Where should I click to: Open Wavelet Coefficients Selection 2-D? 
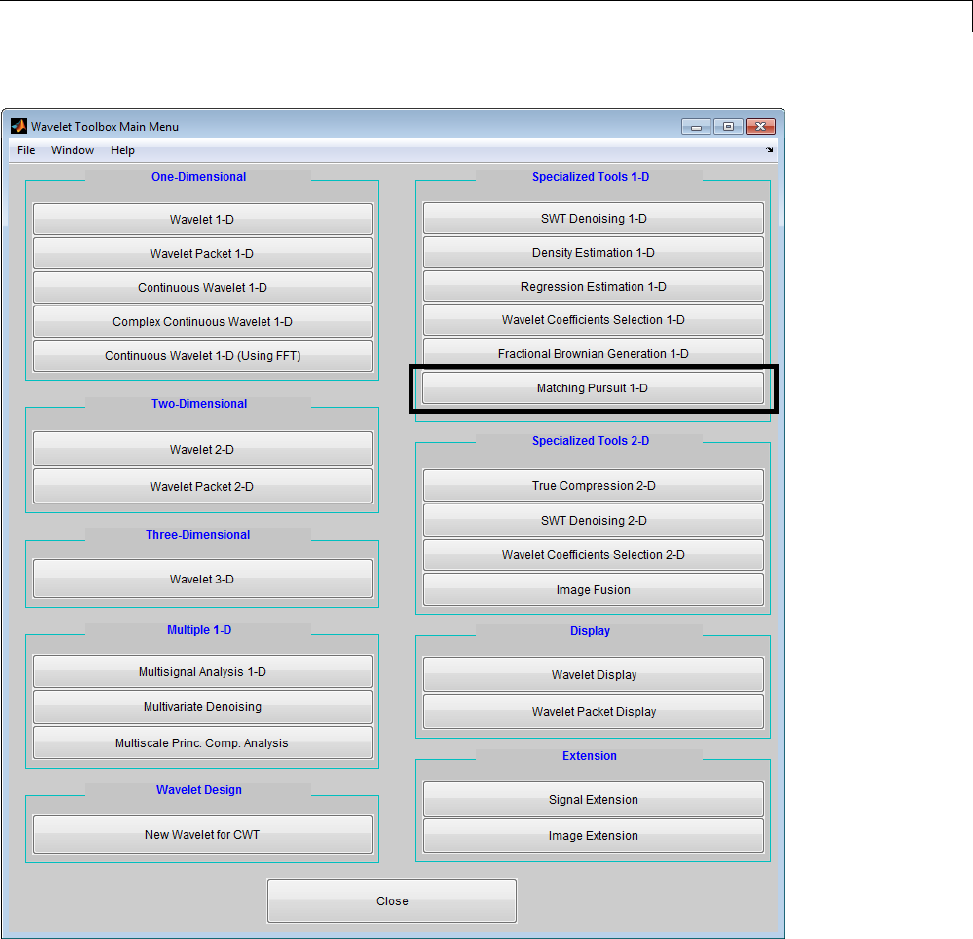[593, 554]
